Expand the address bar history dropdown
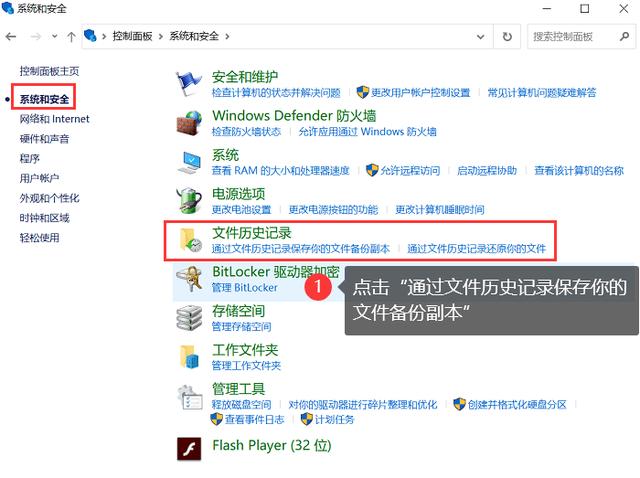Screen dimensions: 640x478 [x=481, y=37]
